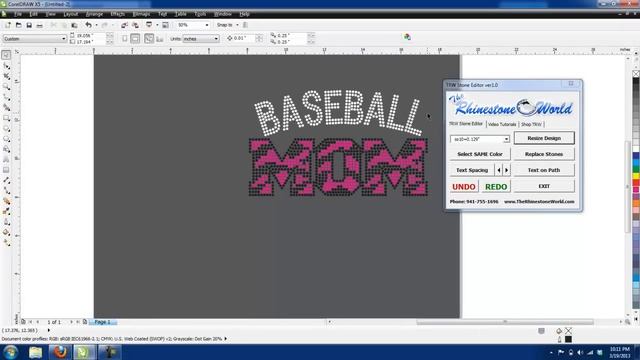Select the Text tool in the toolbox

pos(6,160)
